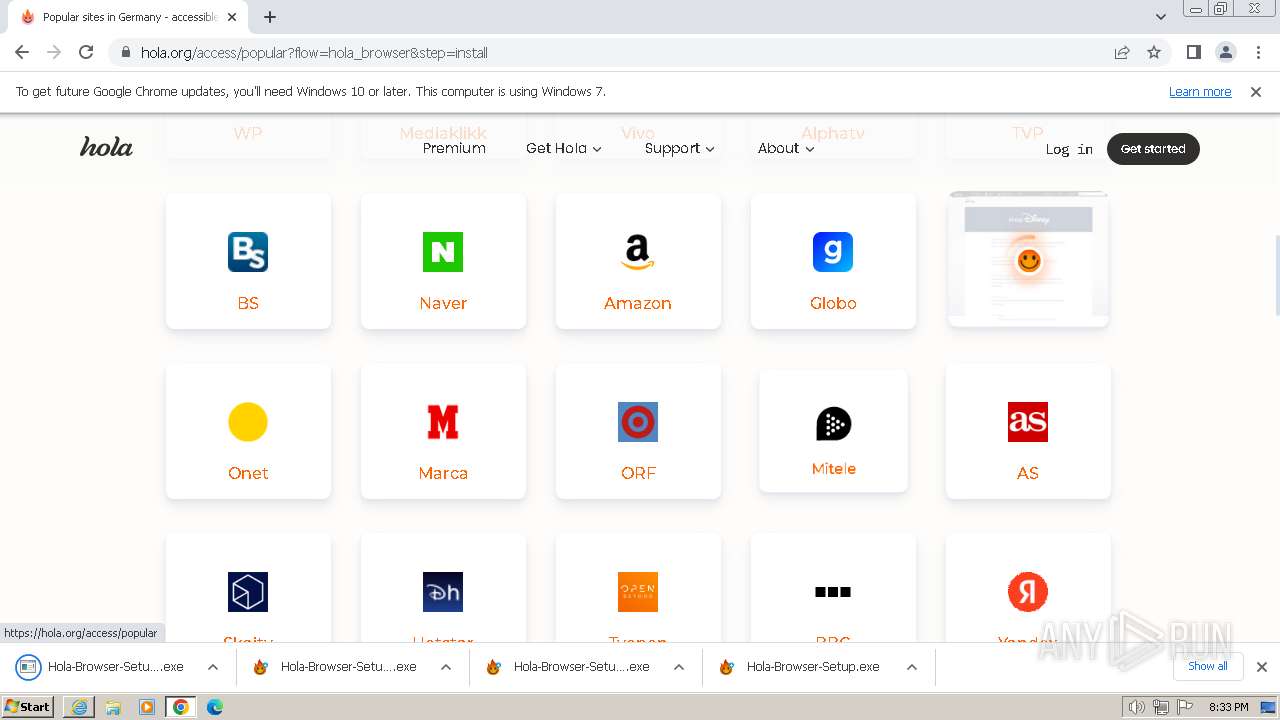Open the system clock 8:33 PM

(x=1228, y=707)
